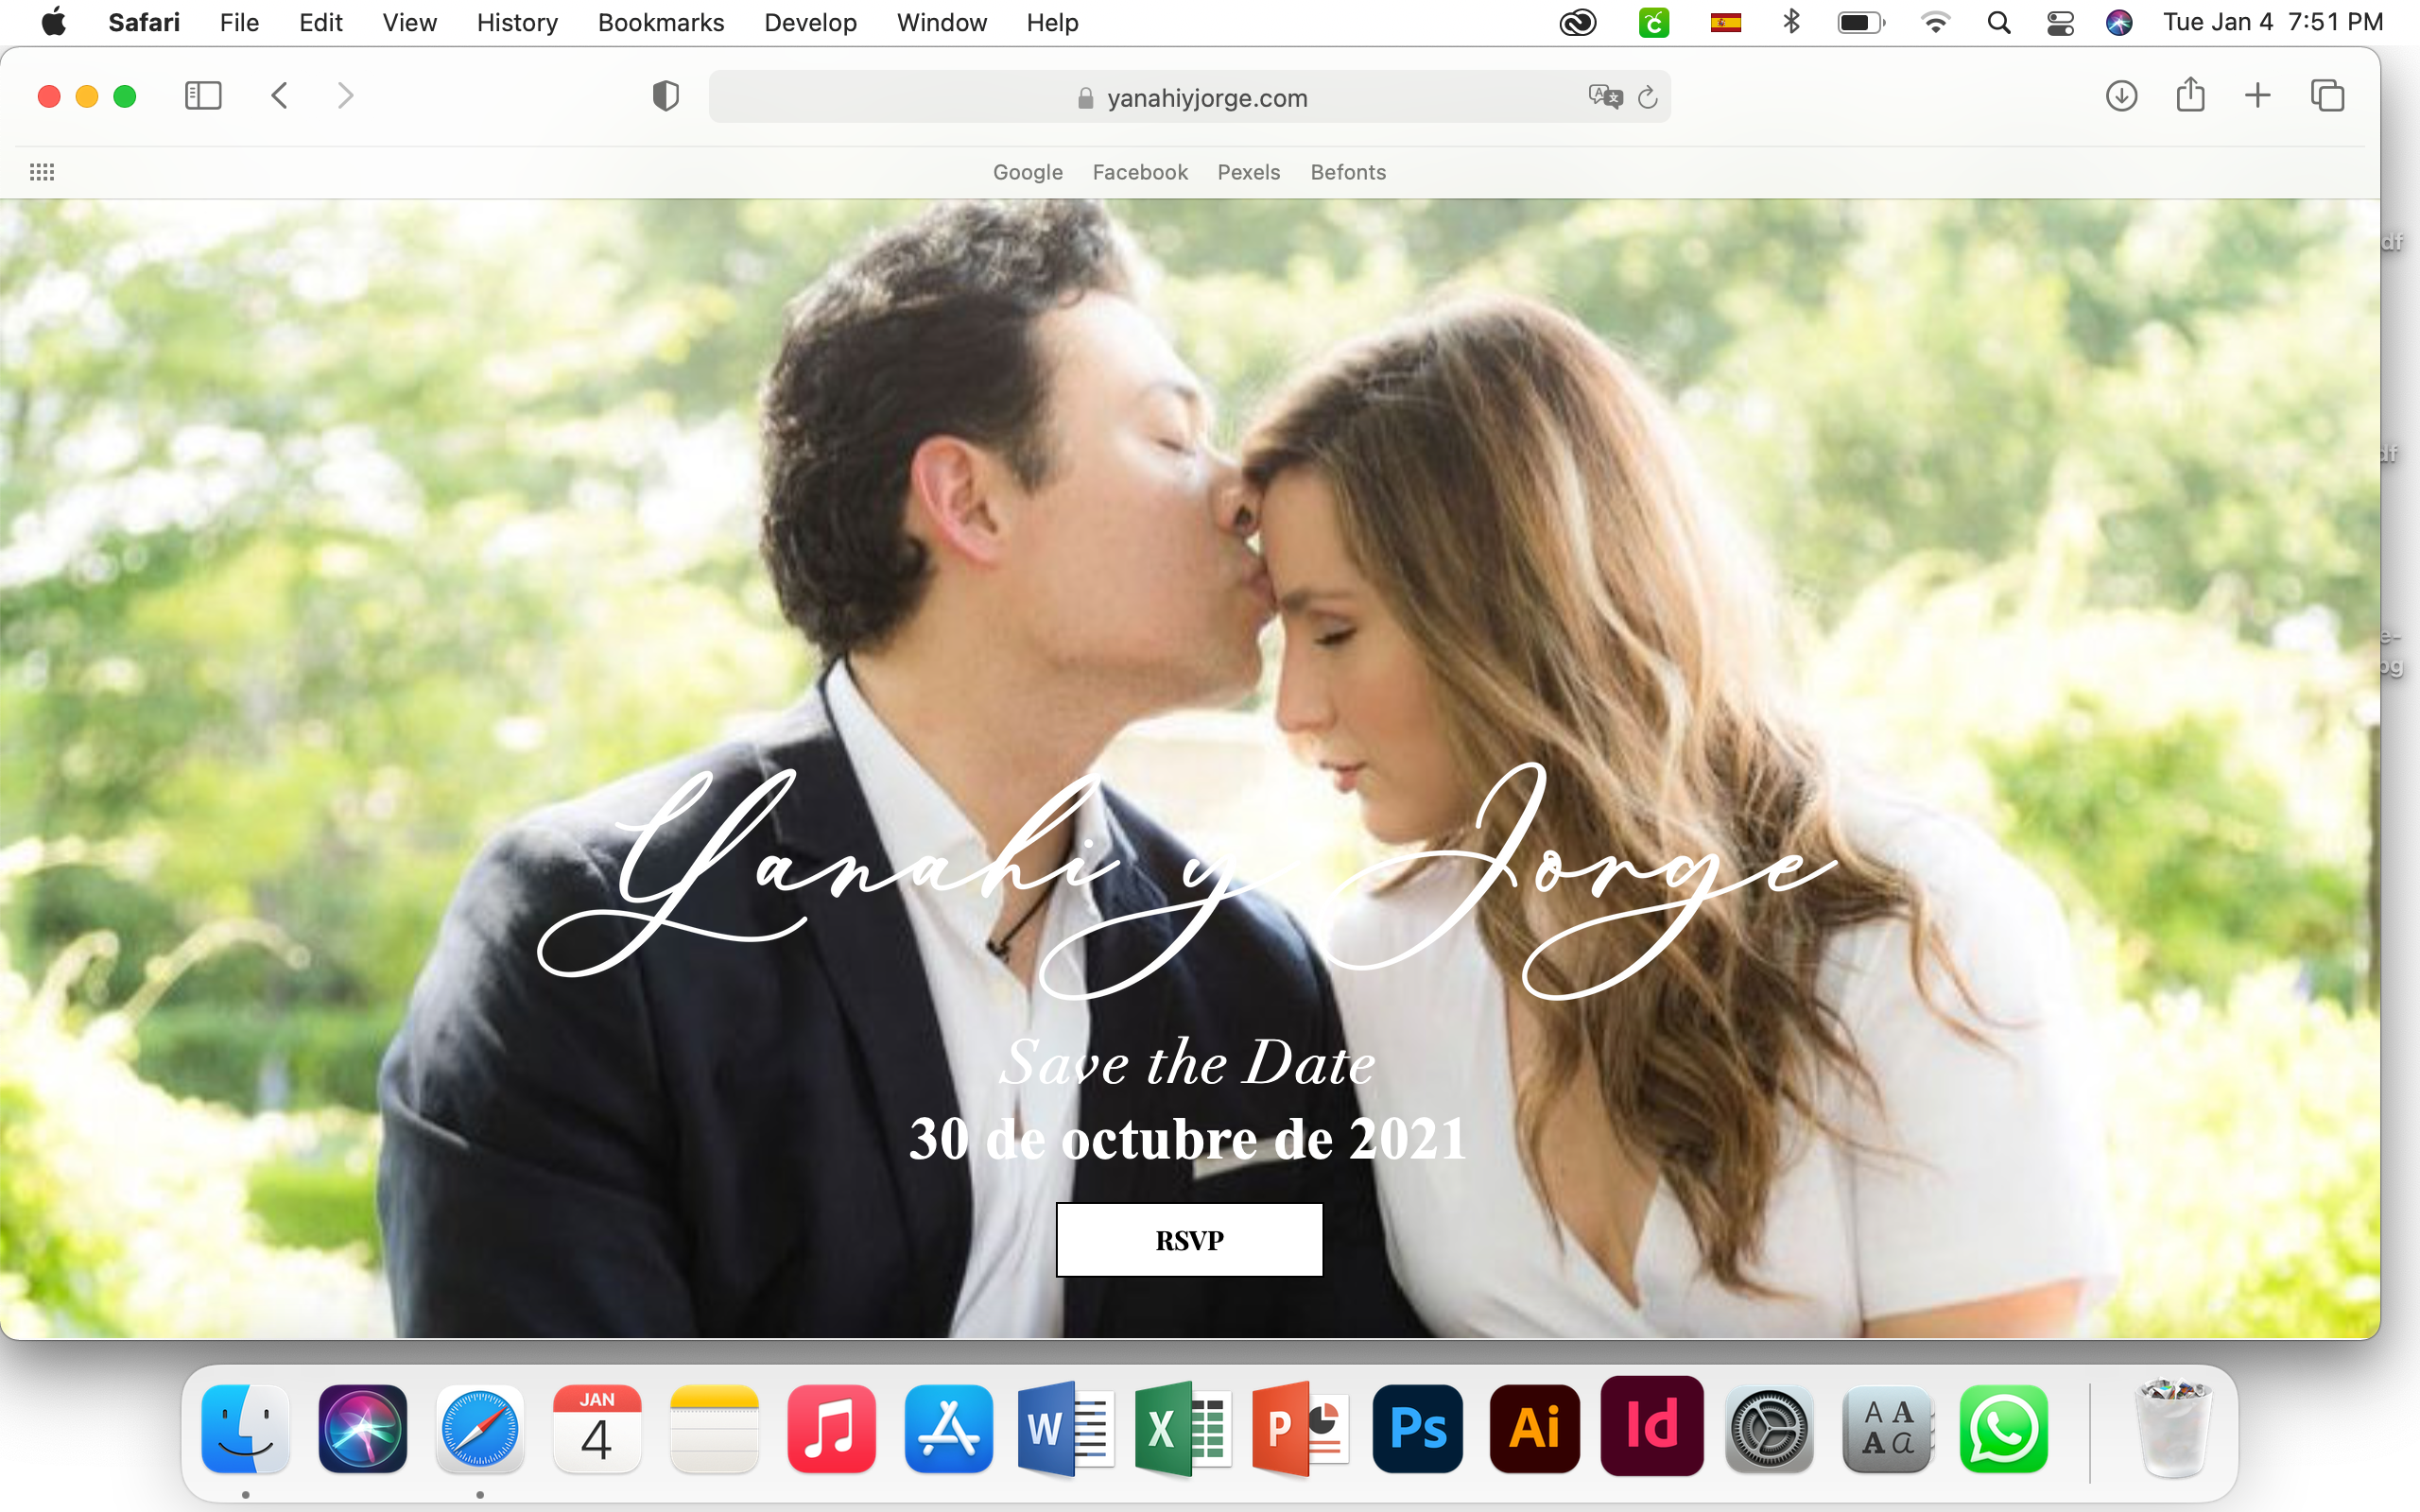2420x1512 pixels.
Task: Show the tab overview
Action: coord(2327,96)
